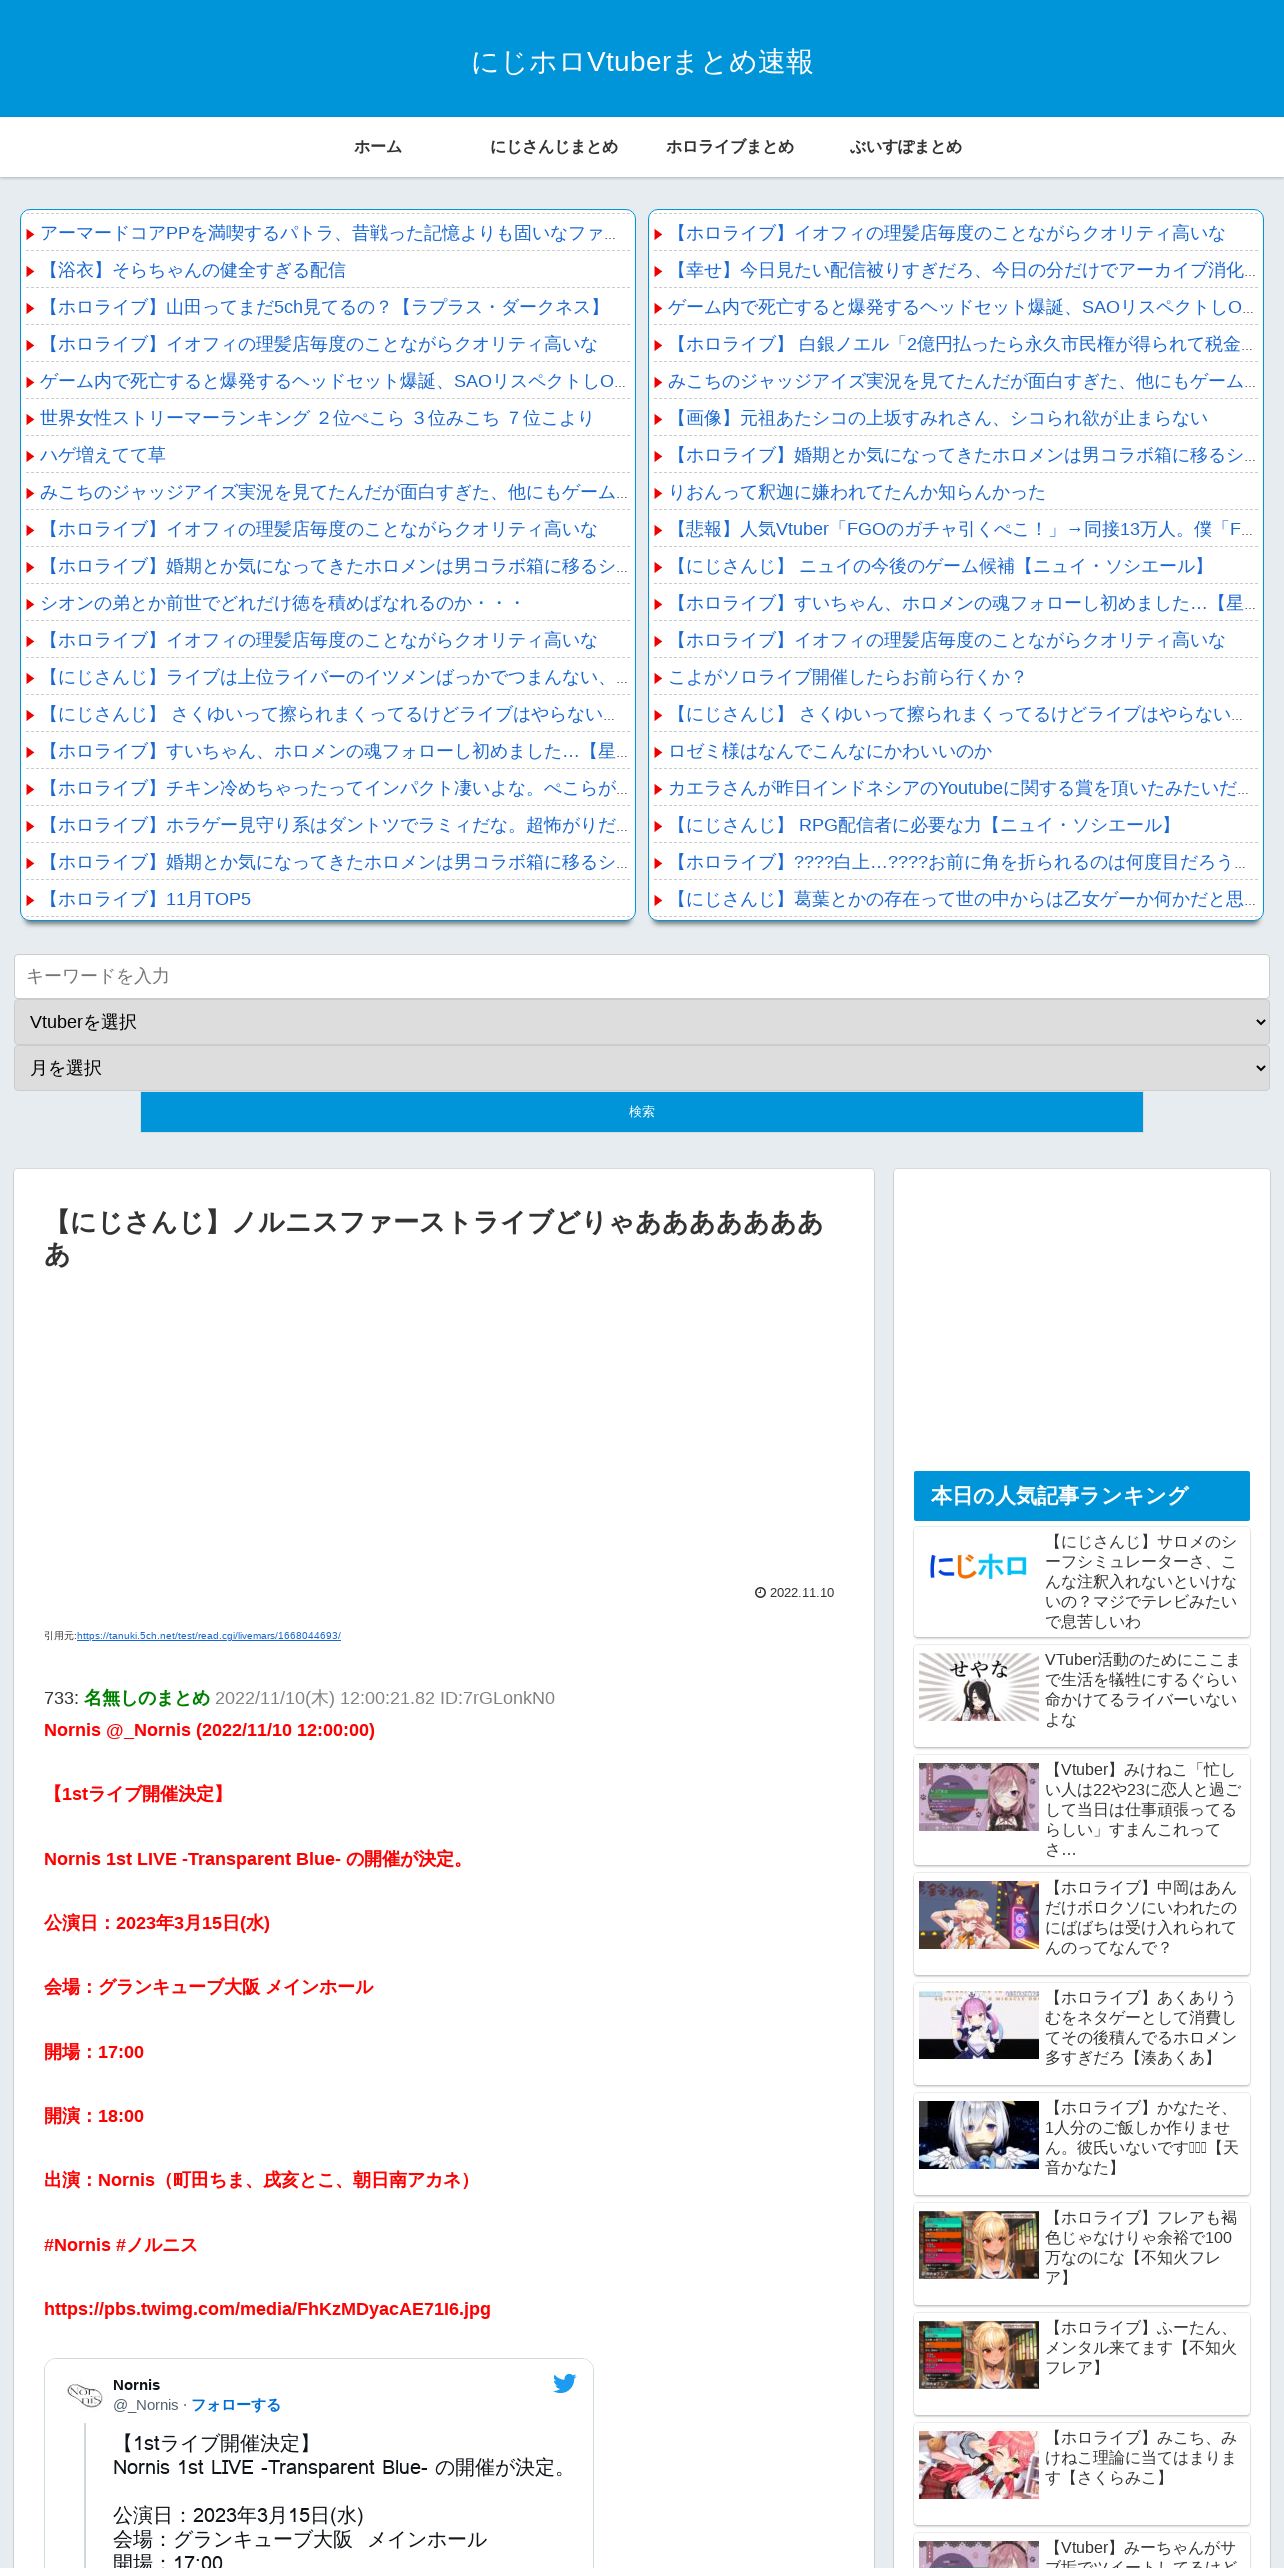Image resolution: width=1284 pixels, height=2568 pixels.
Task: Click the ふーたん、メンタル来てます thumbnail
Action: (979, 2355)
